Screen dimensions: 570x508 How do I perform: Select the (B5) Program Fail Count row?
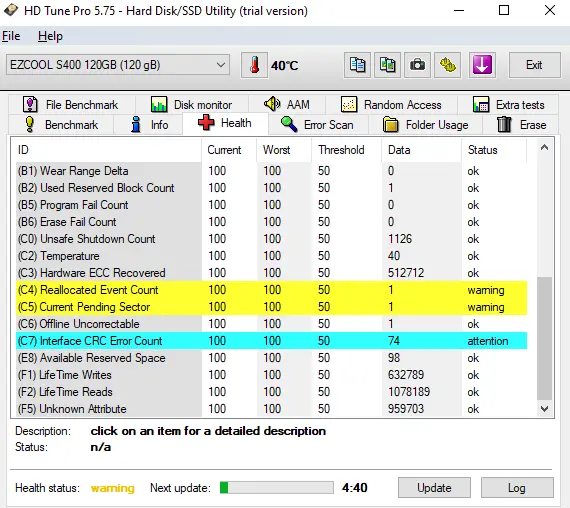(x=272, y=205)
